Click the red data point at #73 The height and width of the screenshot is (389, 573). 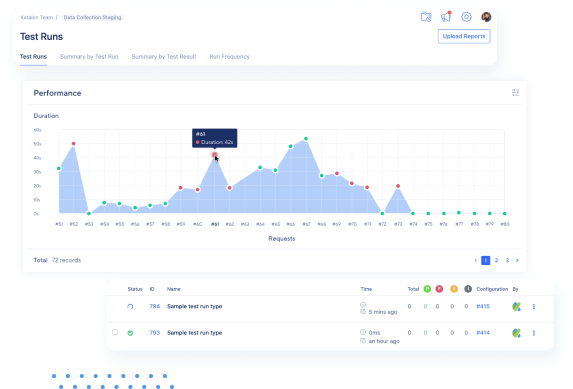point(398,186)
